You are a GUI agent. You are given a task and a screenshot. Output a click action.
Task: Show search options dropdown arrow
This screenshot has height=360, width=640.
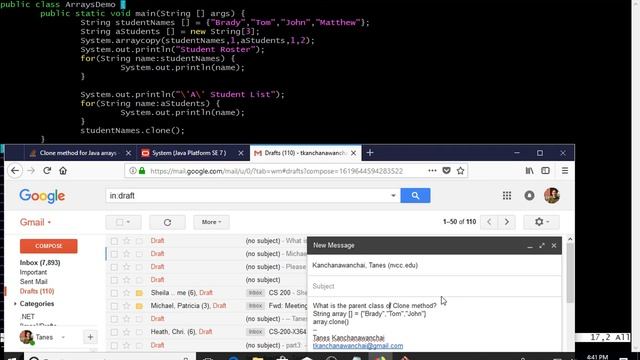[x=393, y=196]
